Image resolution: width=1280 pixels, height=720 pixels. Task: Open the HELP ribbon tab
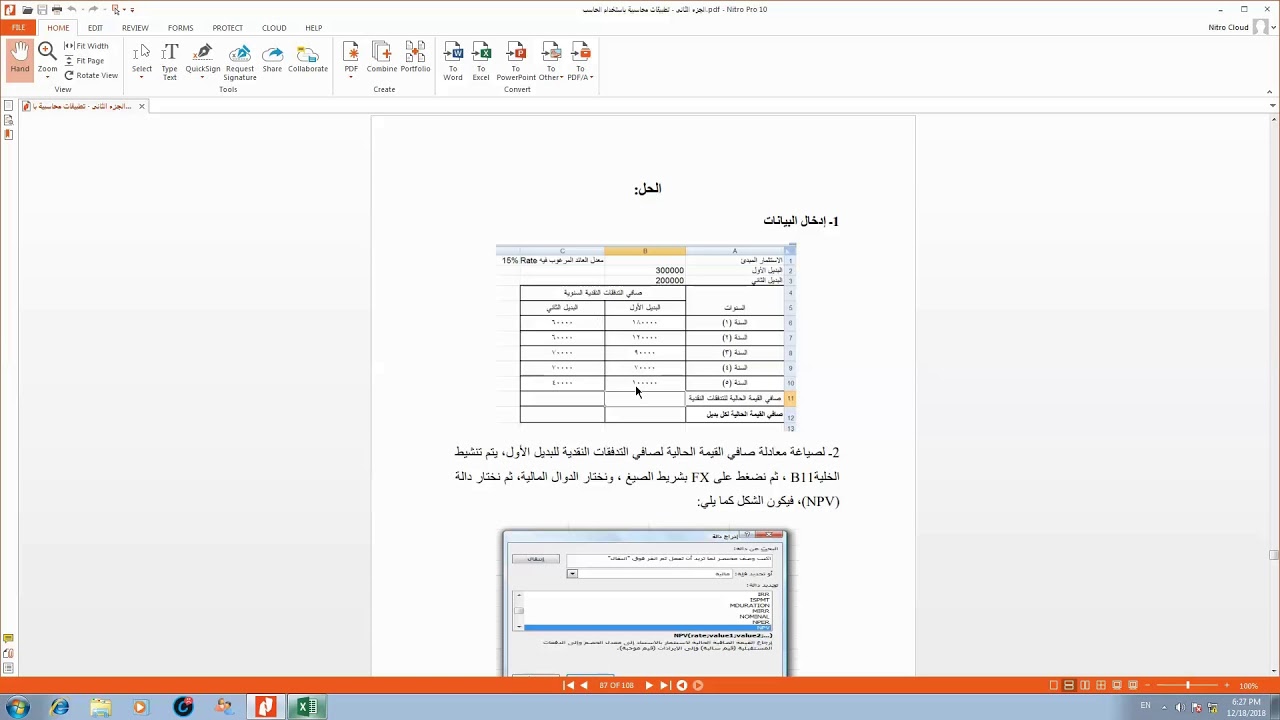pyautogui.click(x=313, y=28)
